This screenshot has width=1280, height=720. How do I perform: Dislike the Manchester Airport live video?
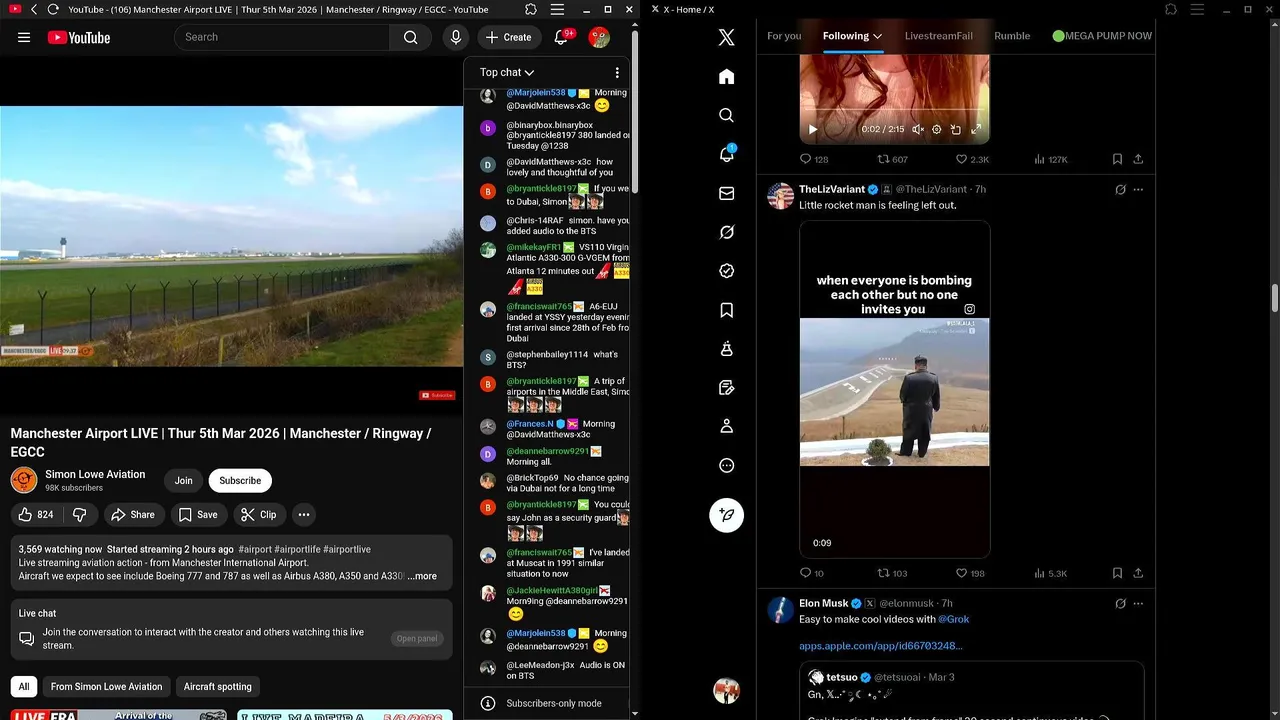(80, 514)
